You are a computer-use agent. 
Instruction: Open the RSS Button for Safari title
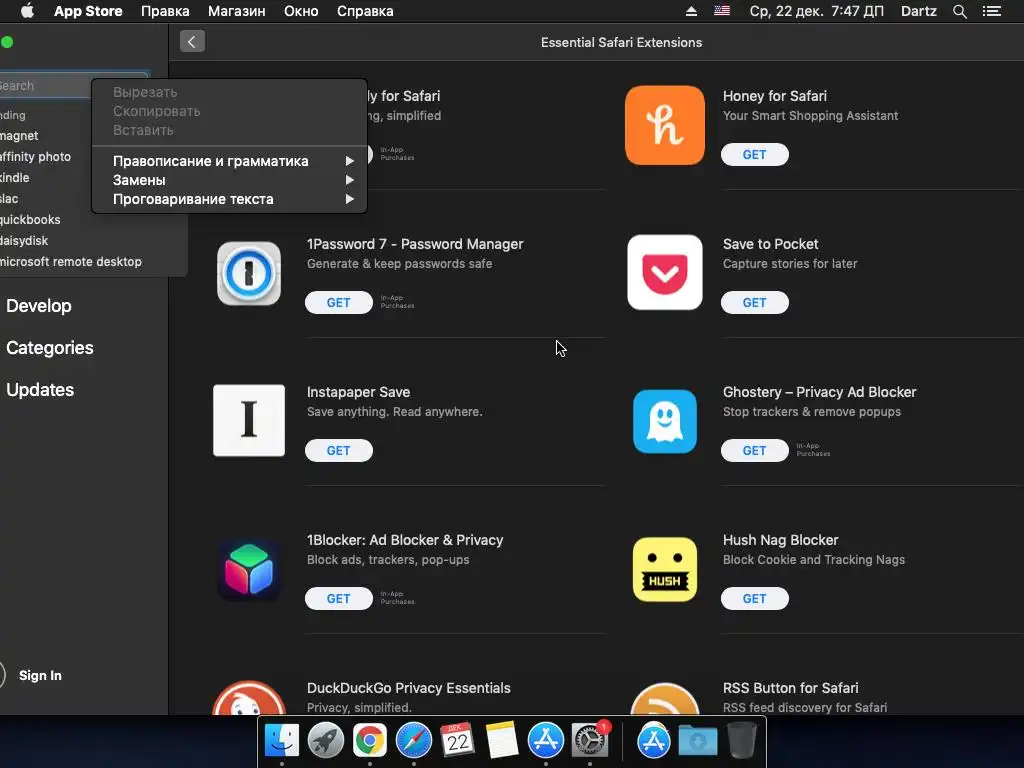(790, 688)
